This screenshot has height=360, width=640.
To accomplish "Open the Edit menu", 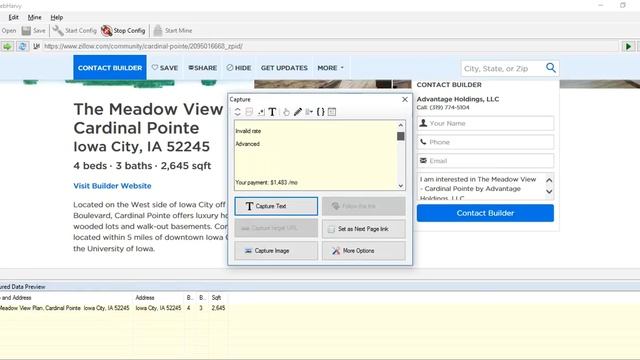I will [13, 18].
